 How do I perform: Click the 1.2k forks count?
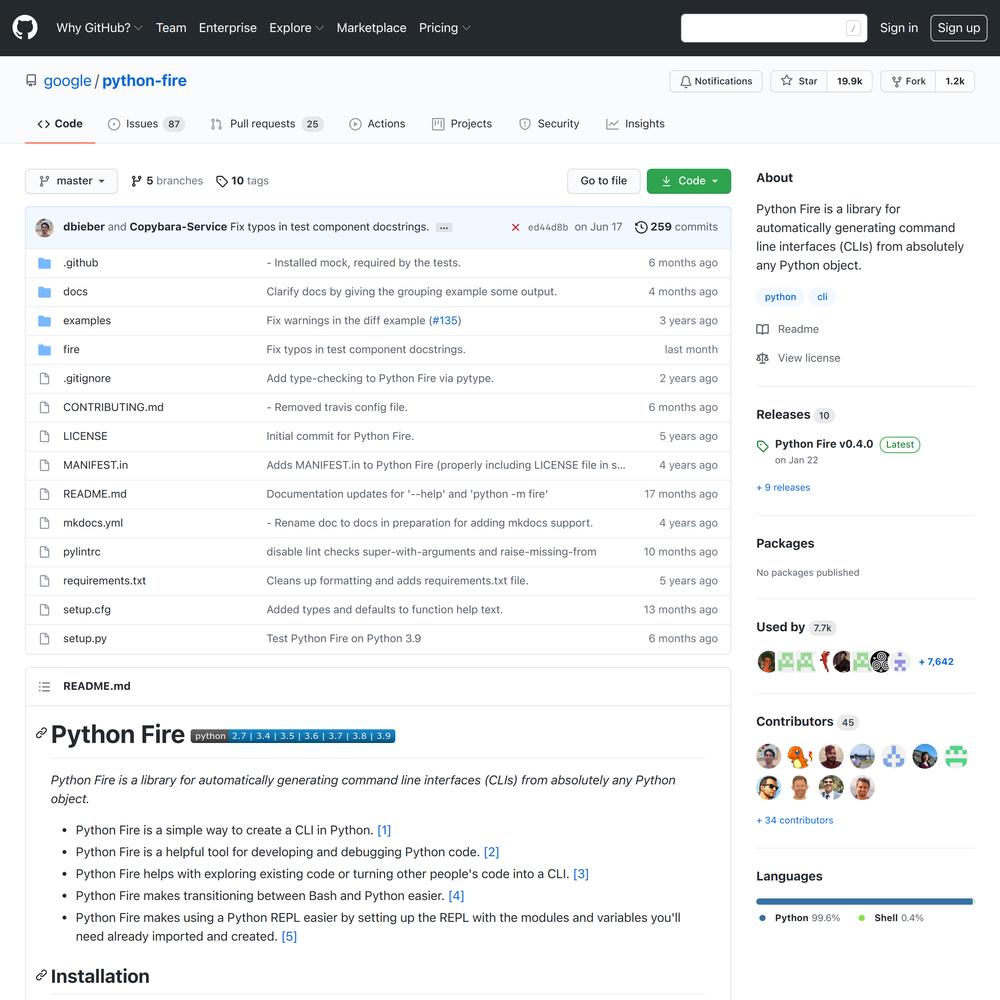(x=955, y=81)
